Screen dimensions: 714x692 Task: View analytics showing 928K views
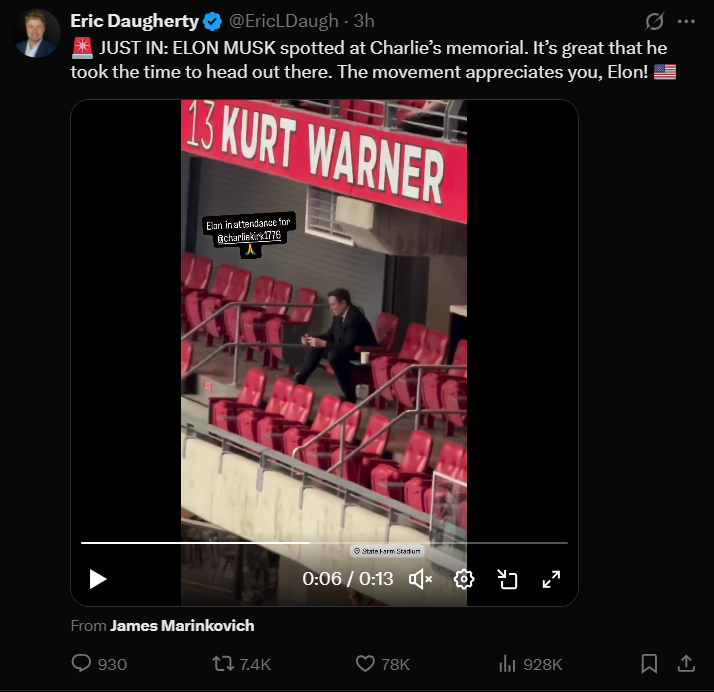click(x=530, y=664)
